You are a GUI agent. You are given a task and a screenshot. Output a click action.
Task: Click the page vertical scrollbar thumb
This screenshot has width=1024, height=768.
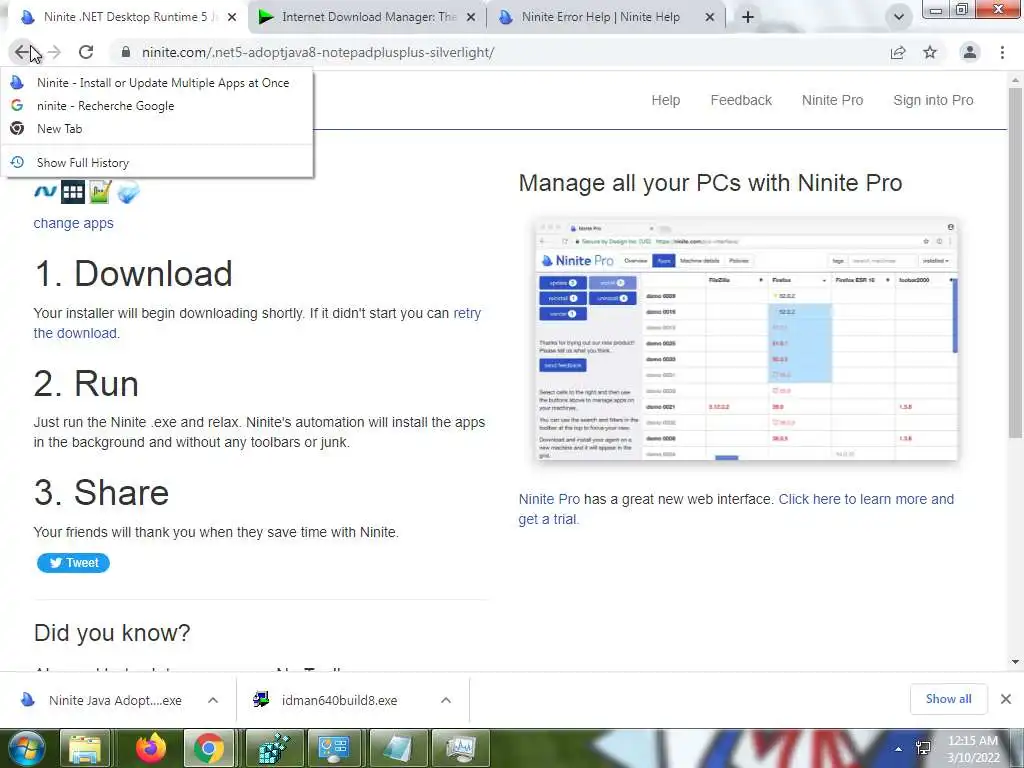click(1016, 261)
